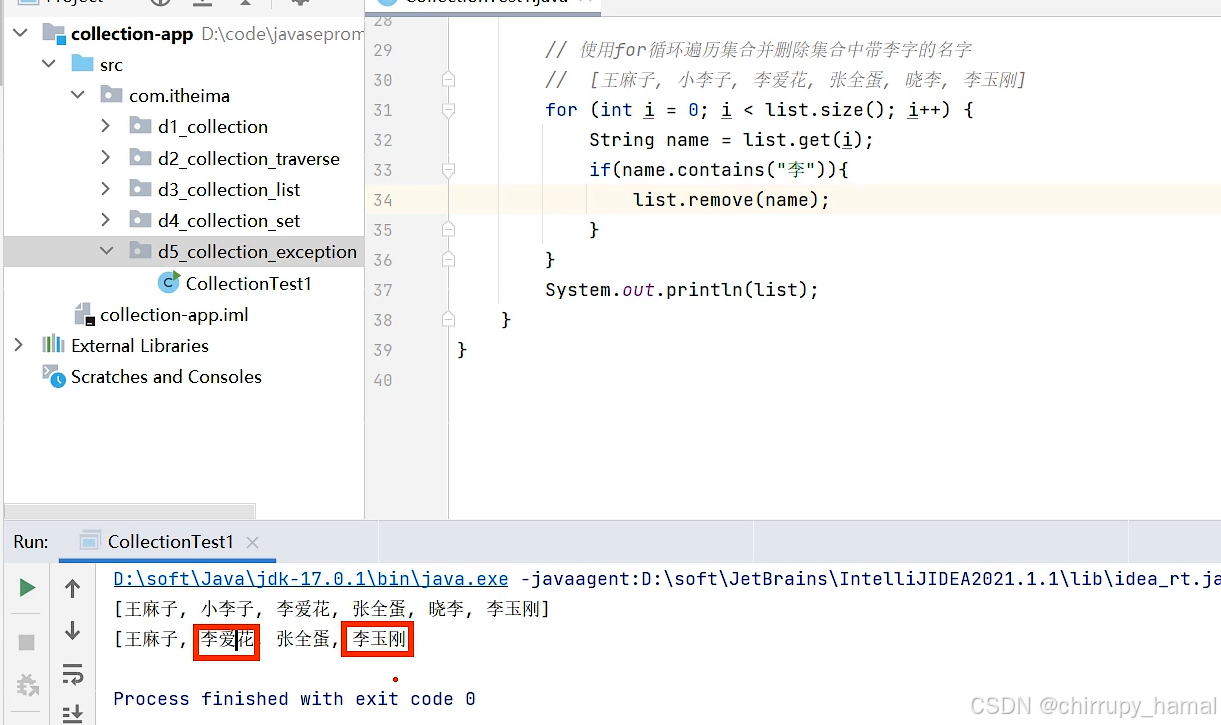Collapse the d5_collection_exception package chevron

(106, 252)
